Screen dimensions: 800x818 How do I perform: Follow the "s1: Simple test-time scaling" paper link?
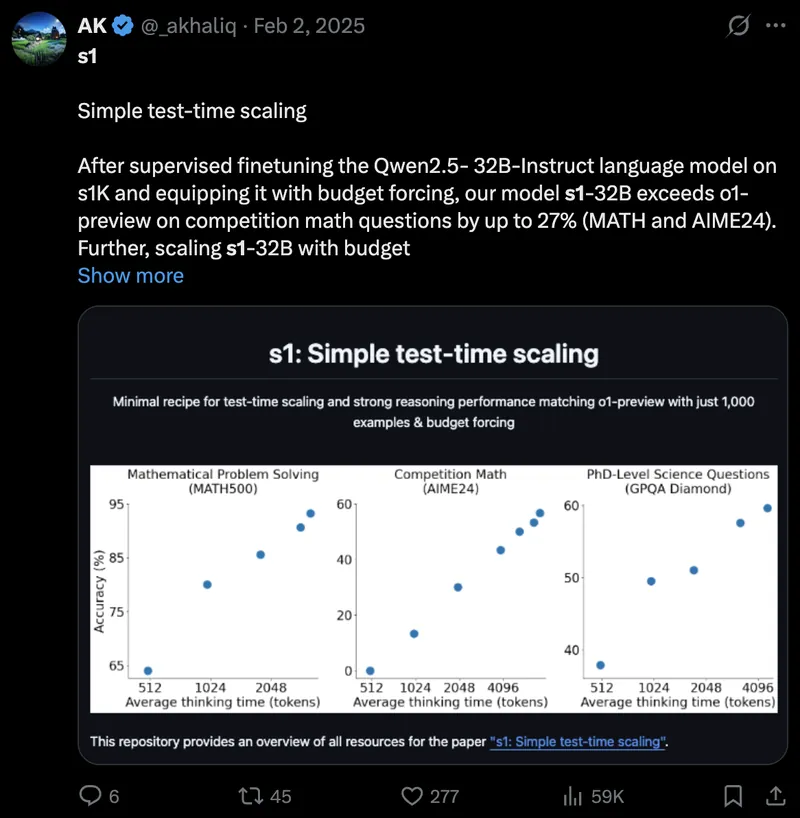[x=578, y=741]
